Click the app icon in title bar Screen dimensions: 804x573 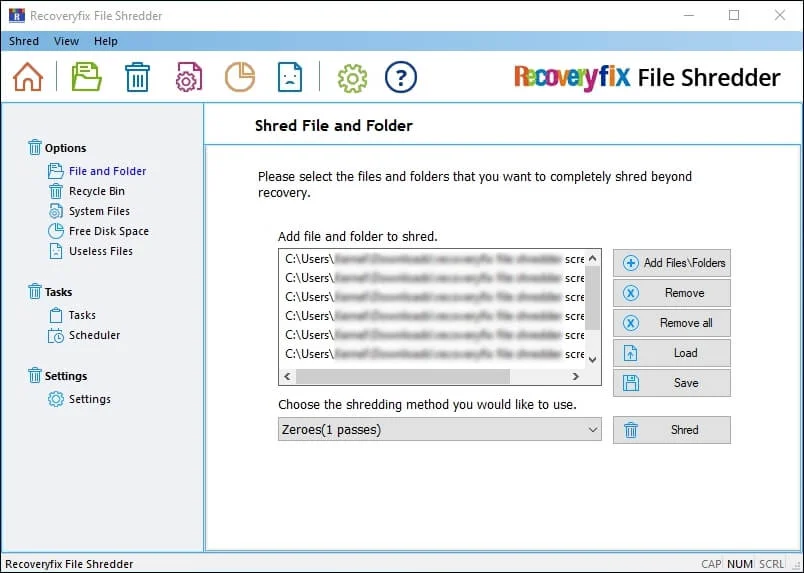(16, 15)
